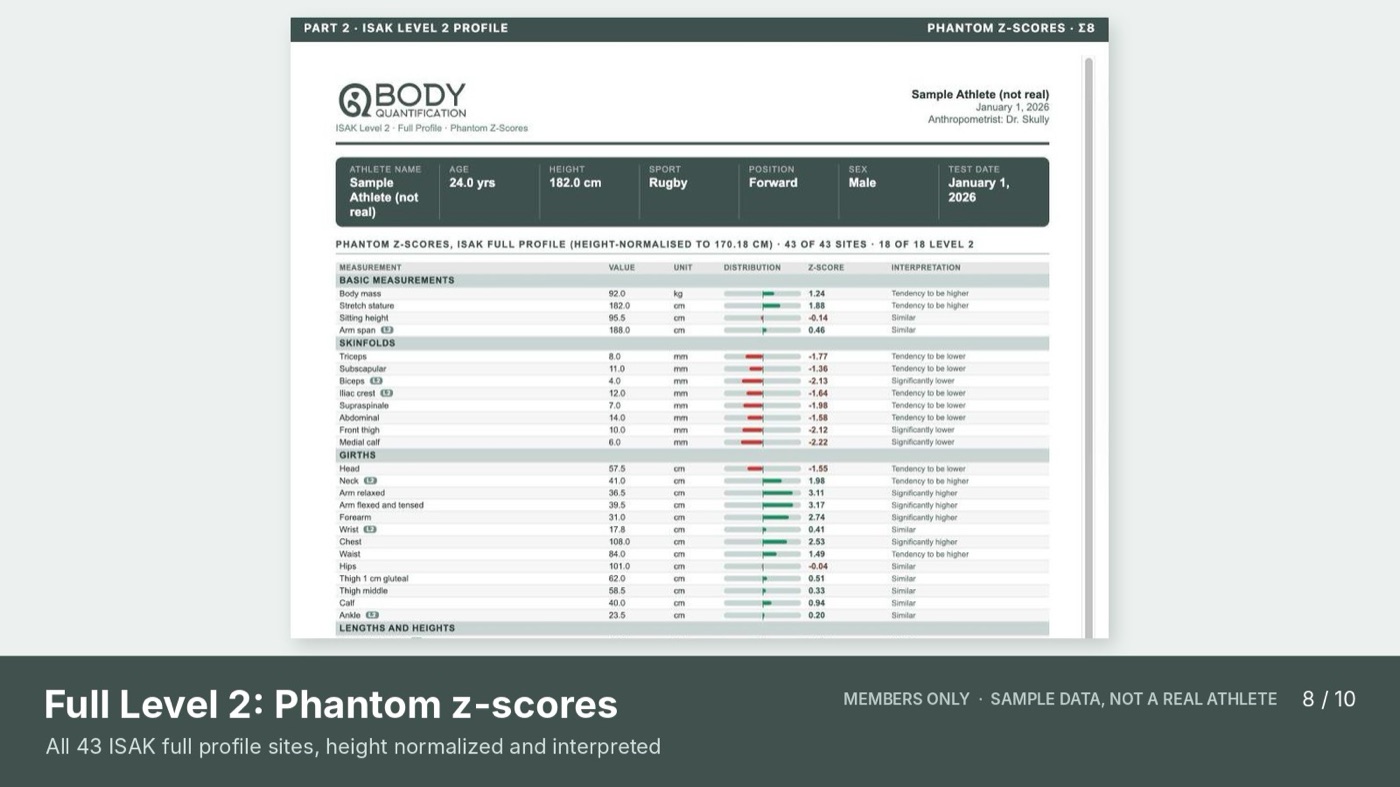Click the 108.0 value in the Chest row

618,542
